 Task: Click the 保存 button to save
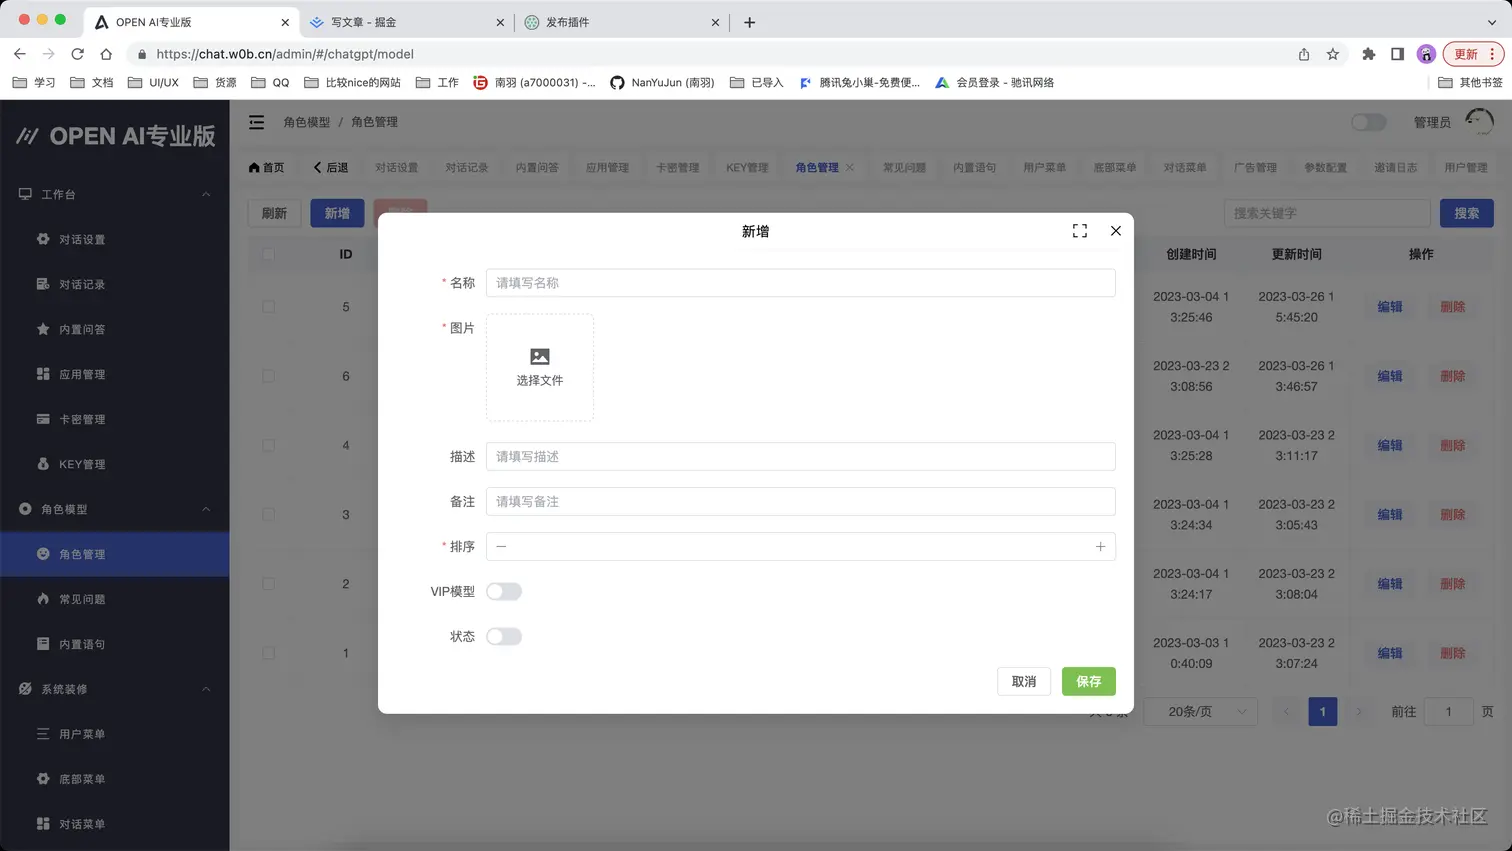pos(1088,681)
